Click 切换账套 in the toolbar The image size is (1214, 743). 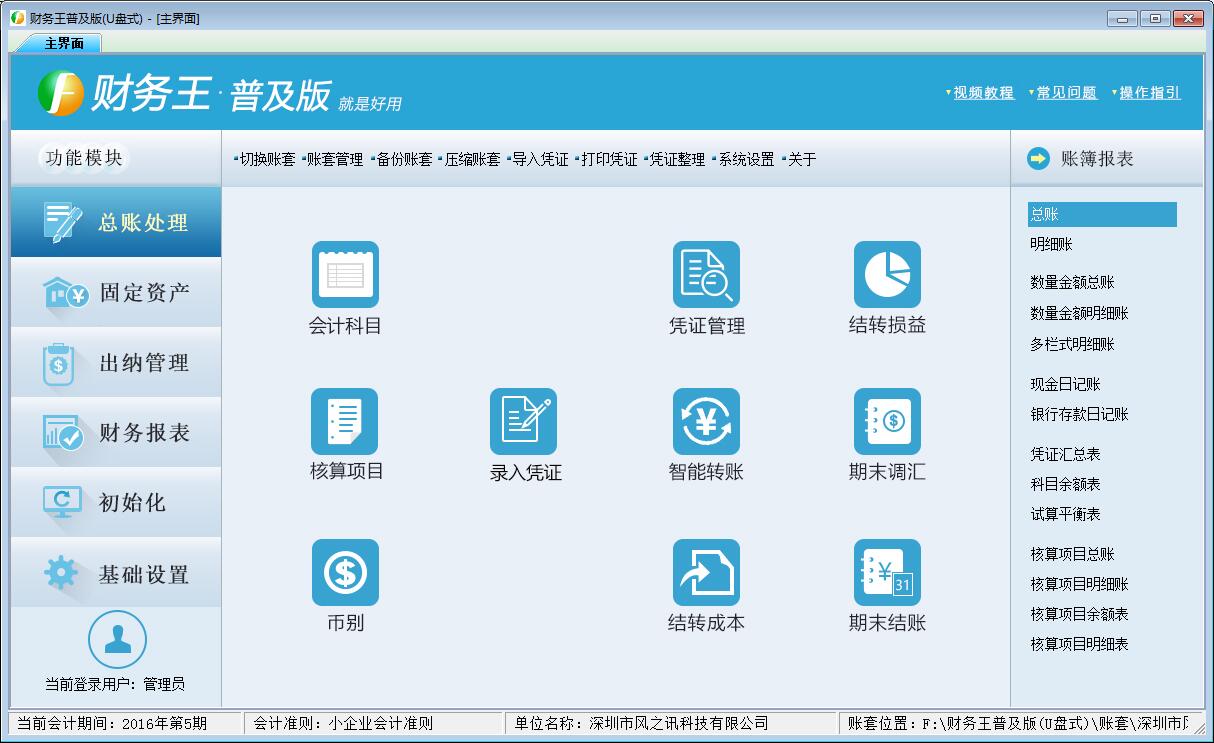click(x=267, y=159)
